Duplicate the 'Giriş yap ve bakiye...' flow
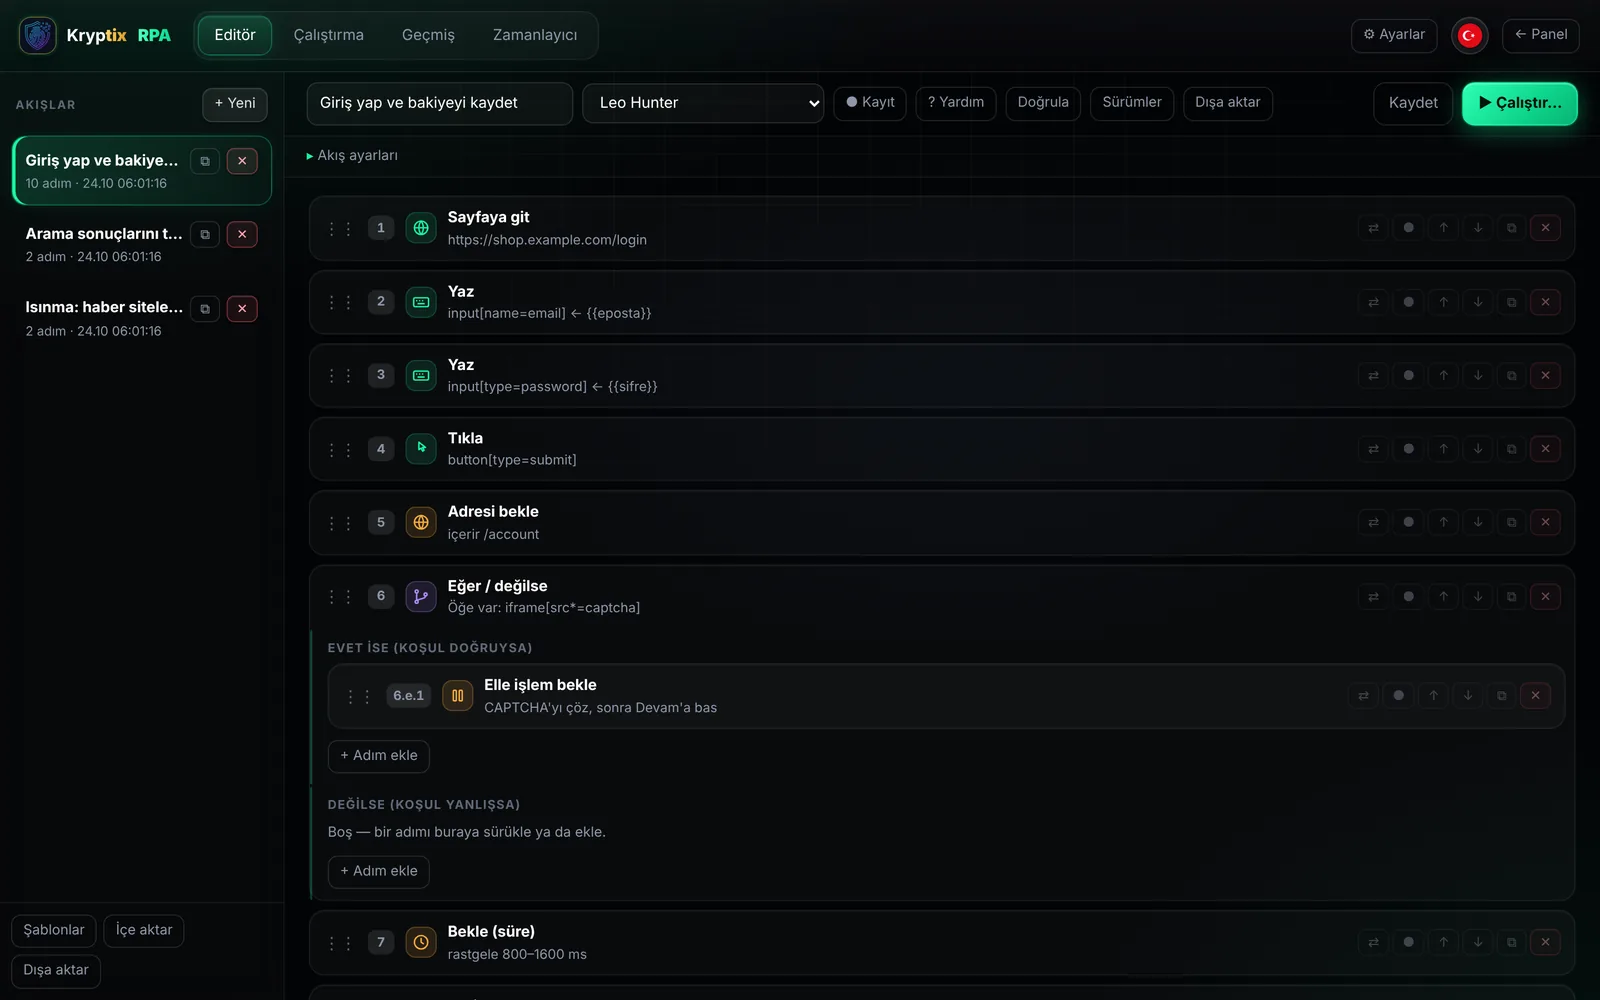This screenshot has width=1600, height=1000. coord(205,161)
